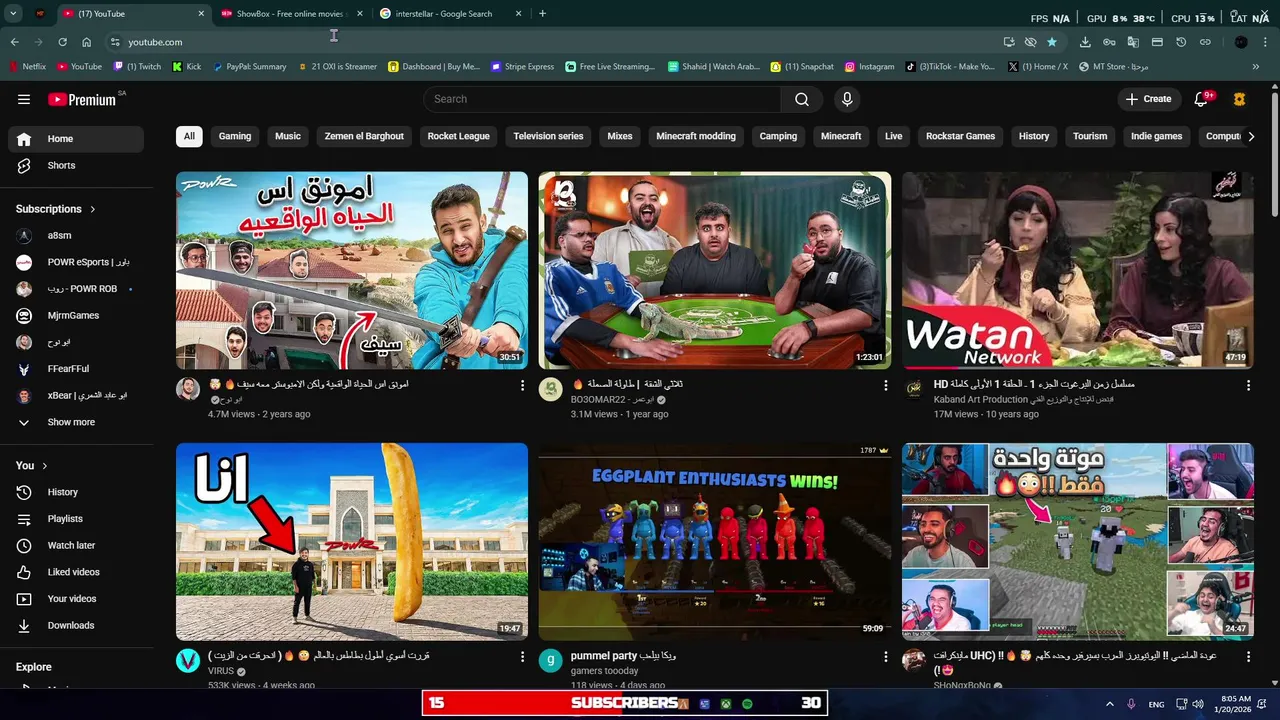Open options menu for Kaband Art video
Viewport: 1280px width, 720px height.
(x=1248, y=385)
